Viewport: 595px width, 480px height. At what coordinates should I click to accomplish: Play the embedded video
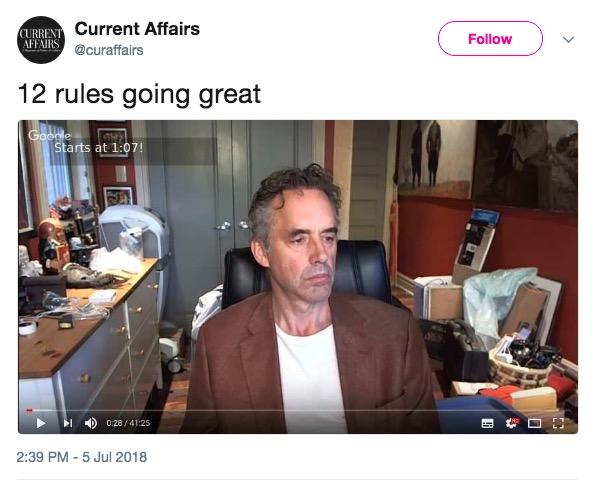click(x=41, y=423)
